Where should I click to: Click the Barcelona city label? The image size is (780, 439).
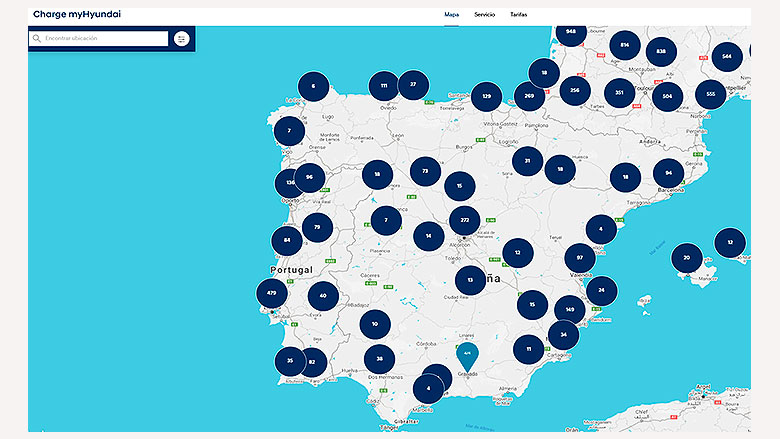pos(671,190)
